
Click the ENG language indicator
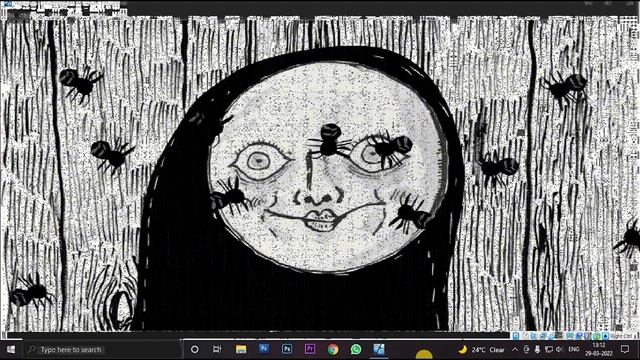(x=574, y=349)
